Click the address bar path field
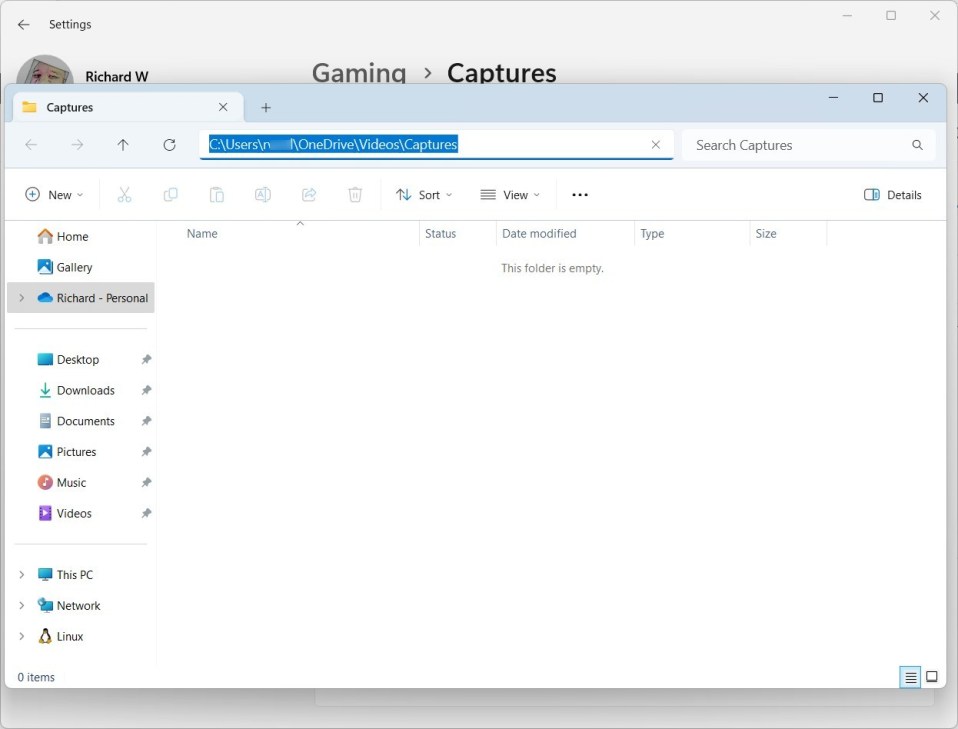The image size is (958, 729). pos(436,145)
